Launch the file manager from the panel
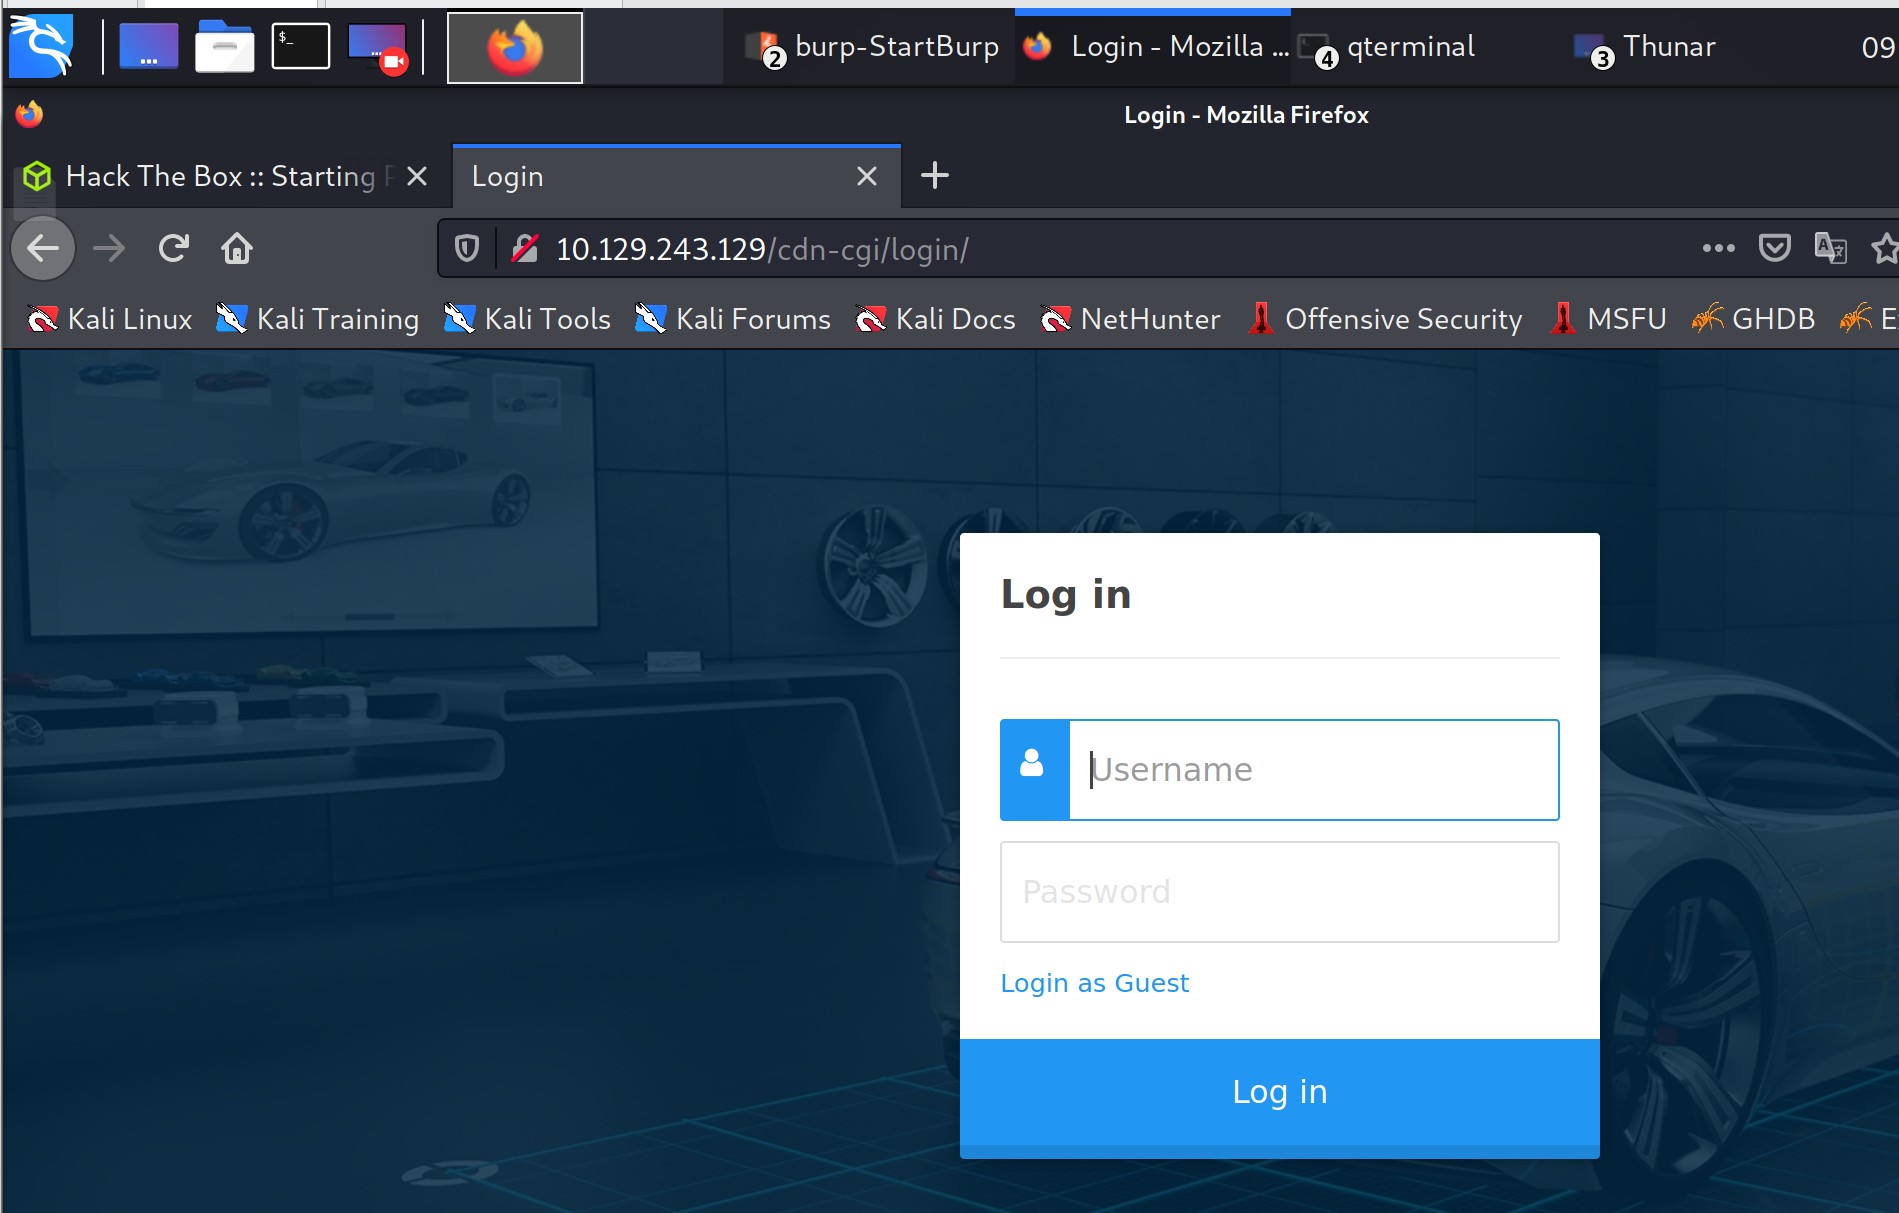1899x1213 pixels. 224,46
